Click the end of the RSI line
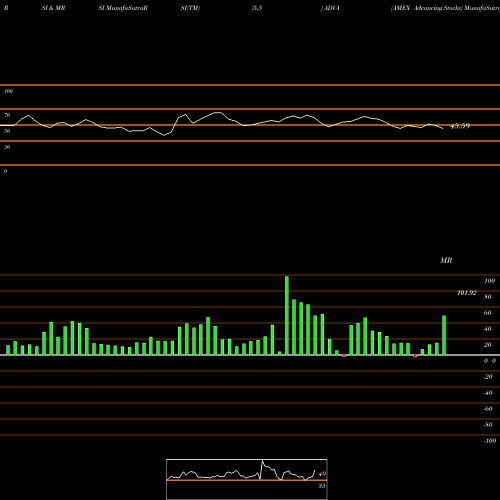 pos(443,128)
